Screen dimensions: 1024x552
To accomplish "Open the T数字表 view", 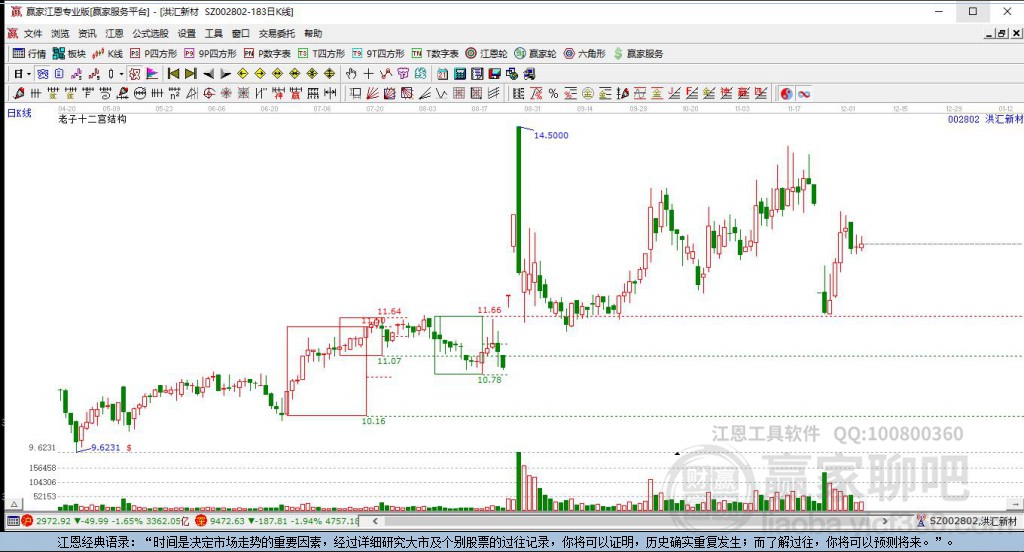I will tap(435, 54).
